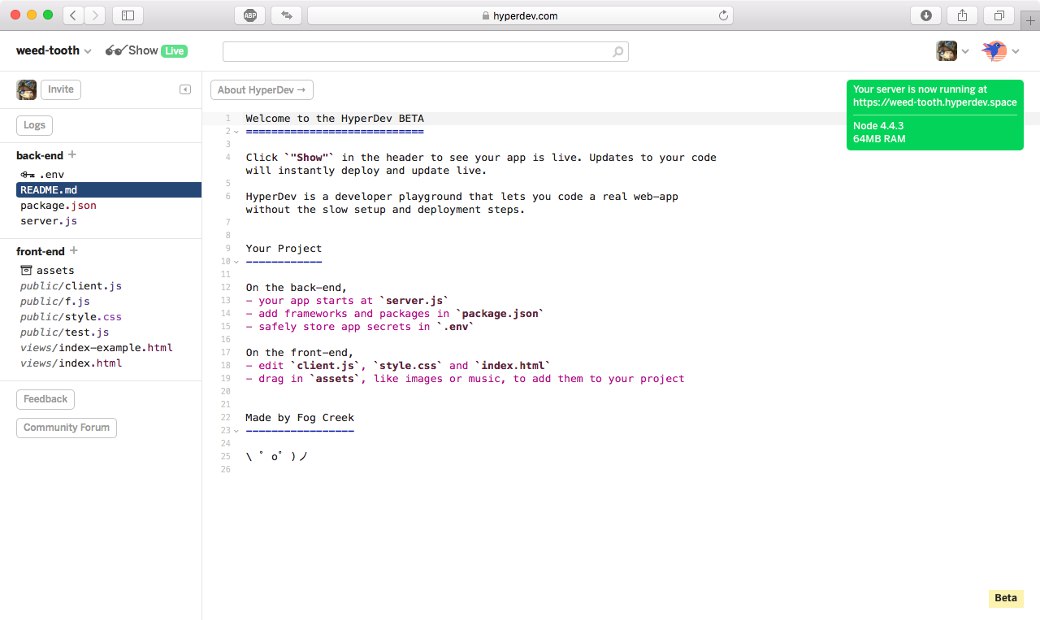Click the Safari share icon
Viewport: 1040px width, 620px height.
(x=962, y=15)
